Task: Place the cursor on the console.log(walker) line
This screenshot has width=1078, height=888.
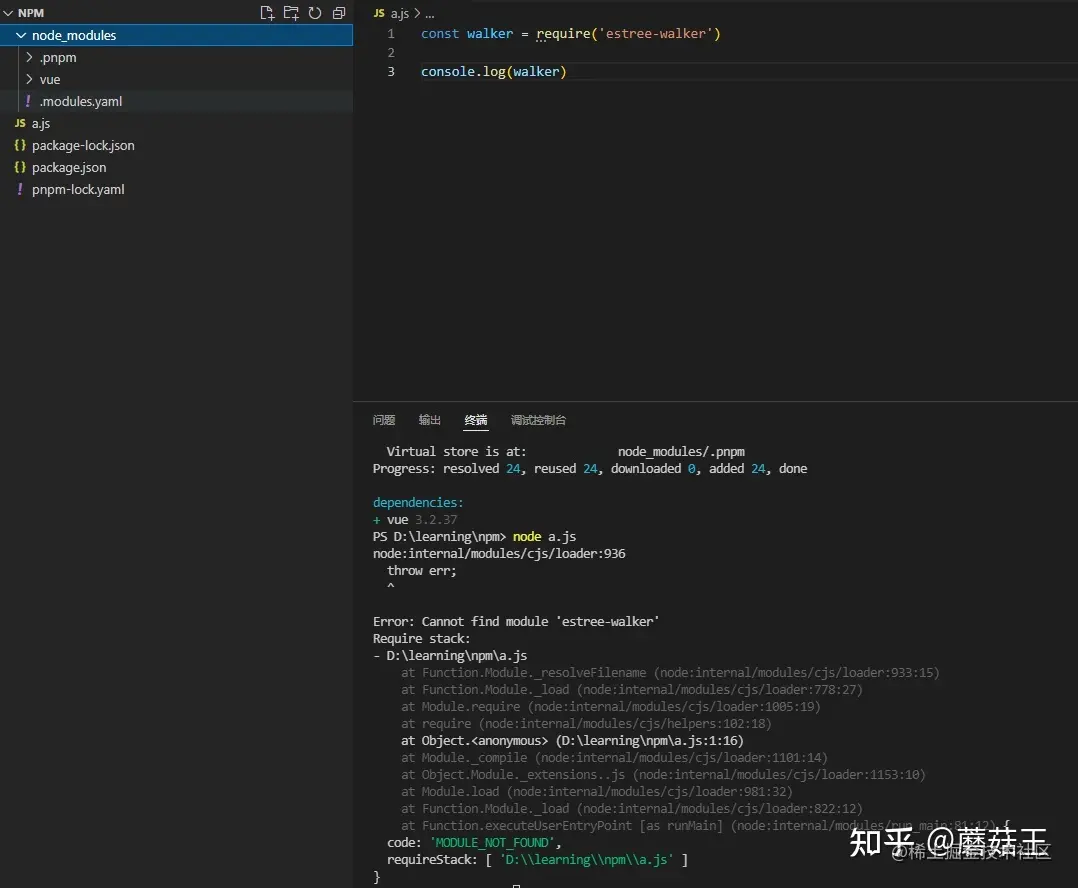Action: click(494, 71)
